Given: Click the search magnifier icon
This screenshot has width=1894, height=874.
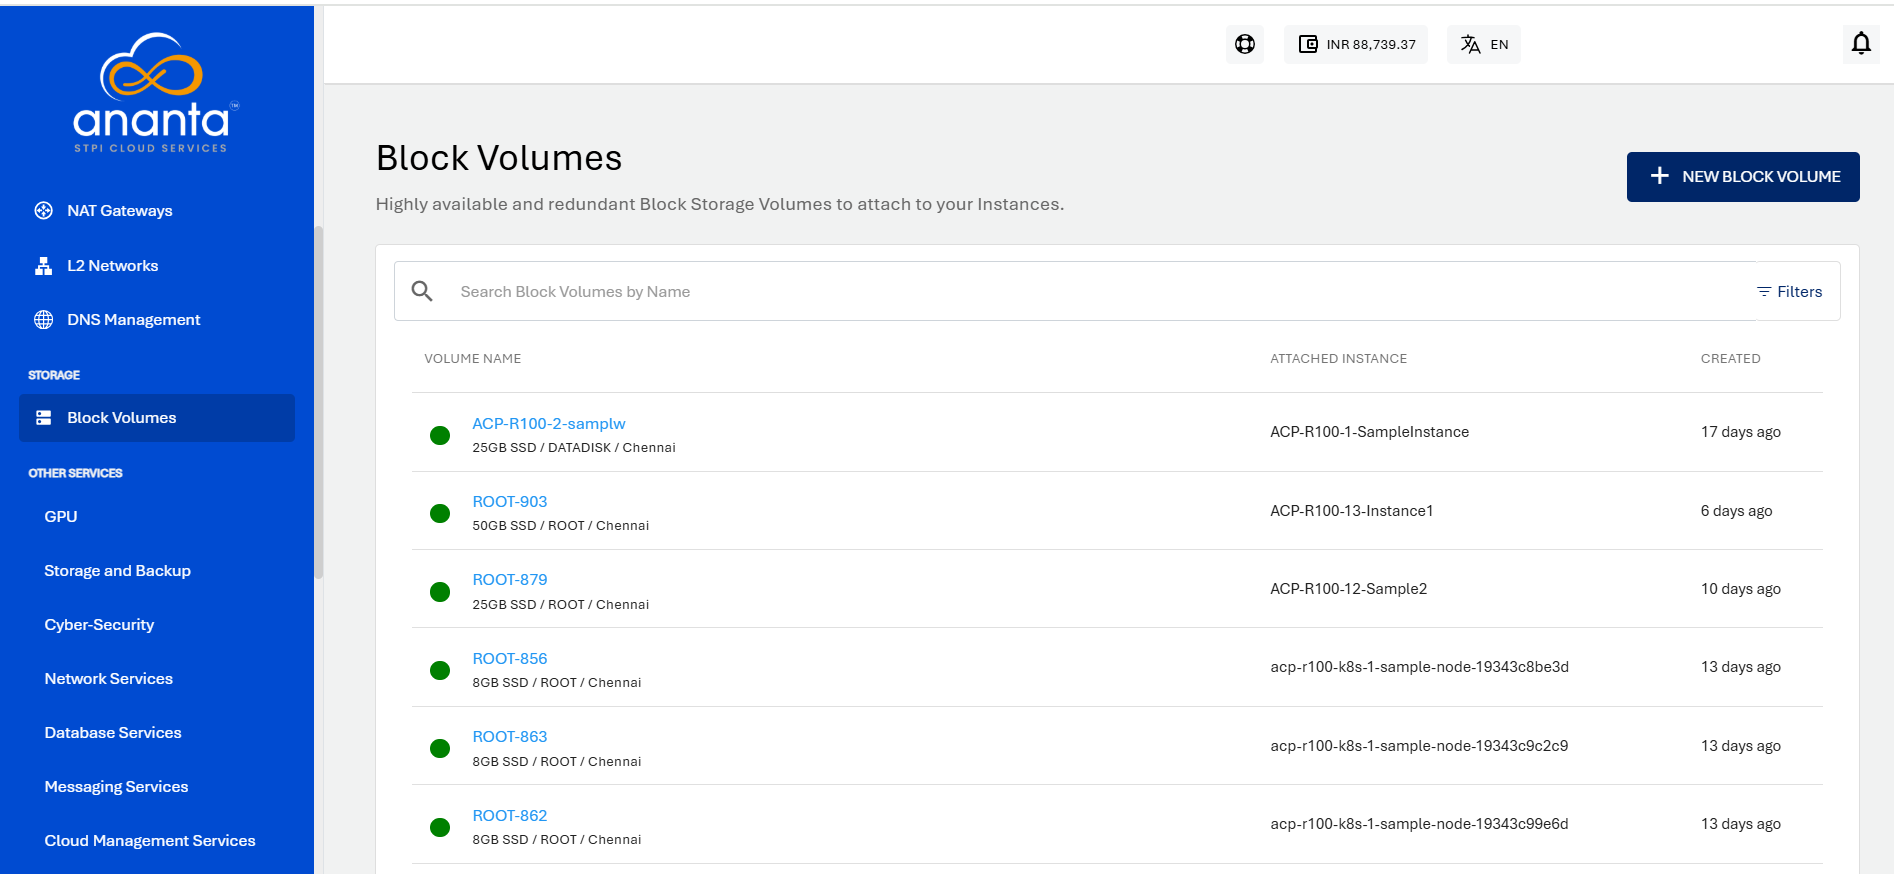Looking at the screenshot, I should tap(422, 291).
